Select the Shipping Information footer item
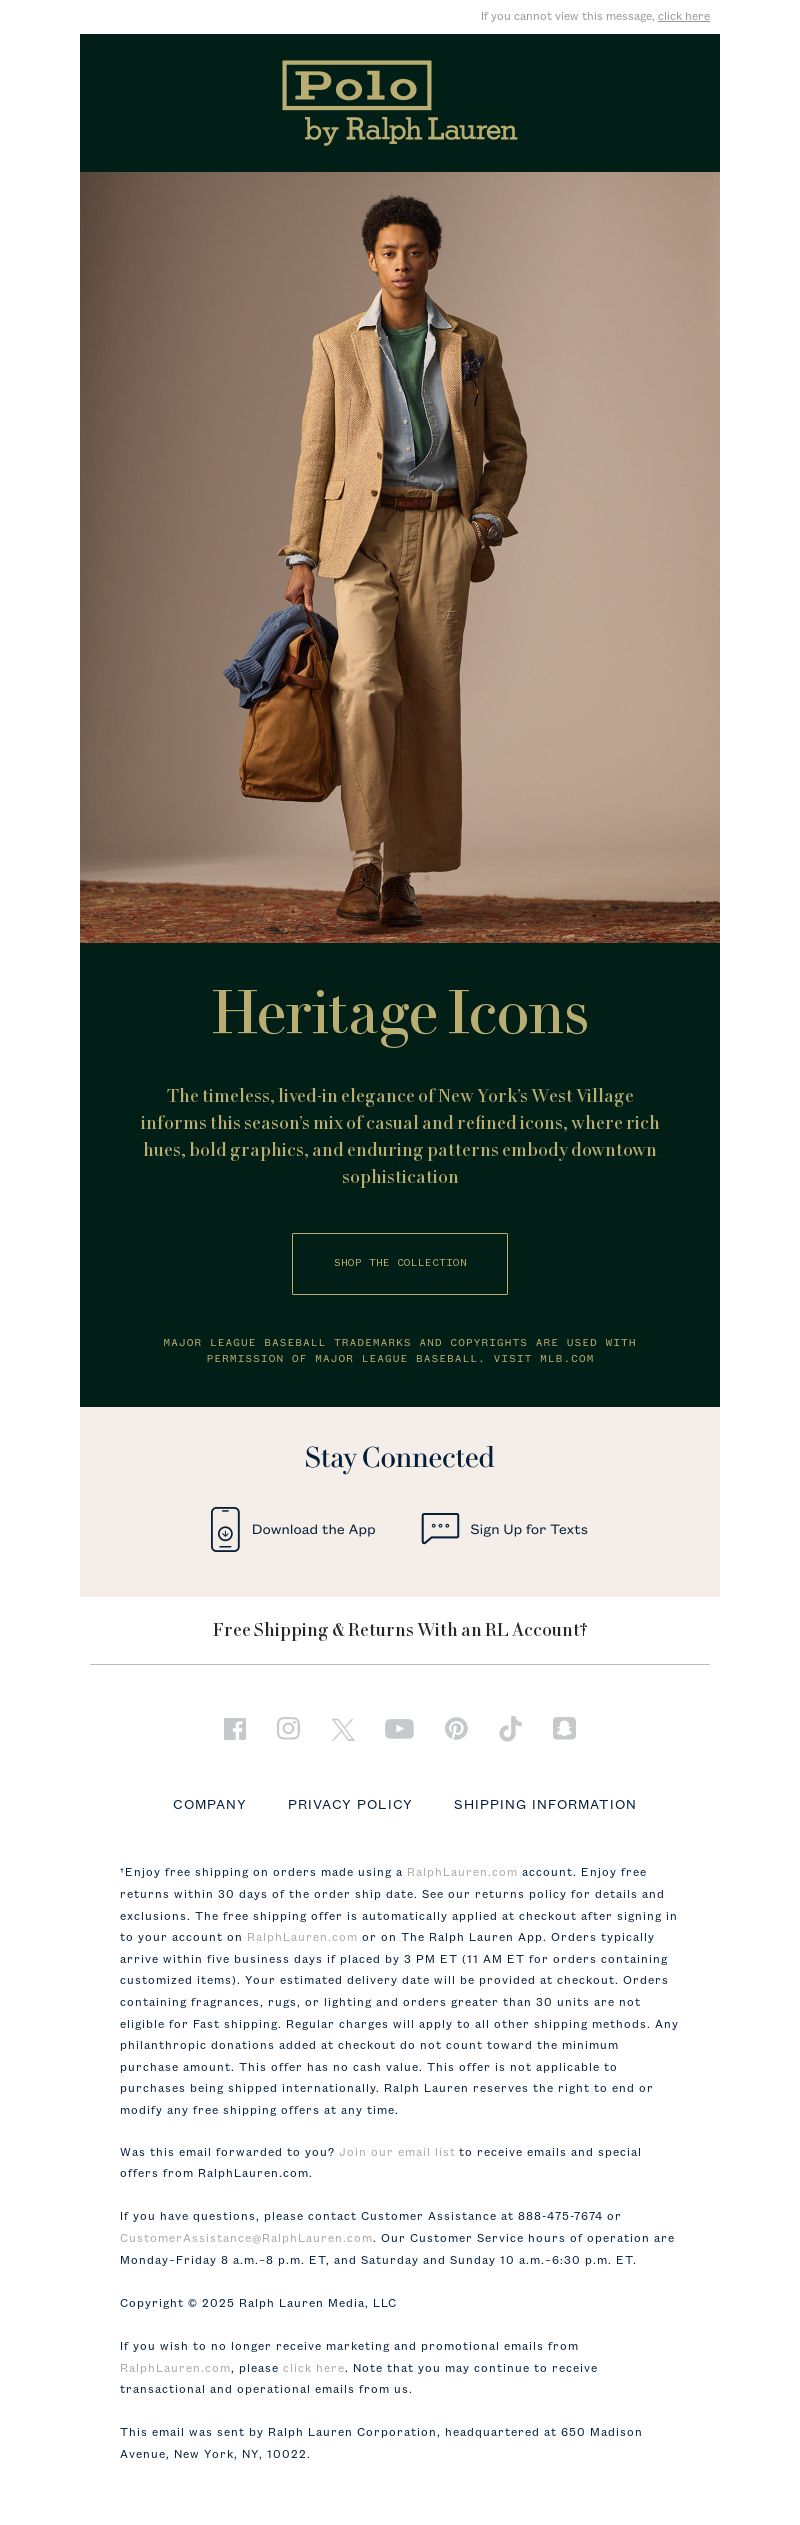The height and width of the screenshot is (2525, 800). (545, 1804)
